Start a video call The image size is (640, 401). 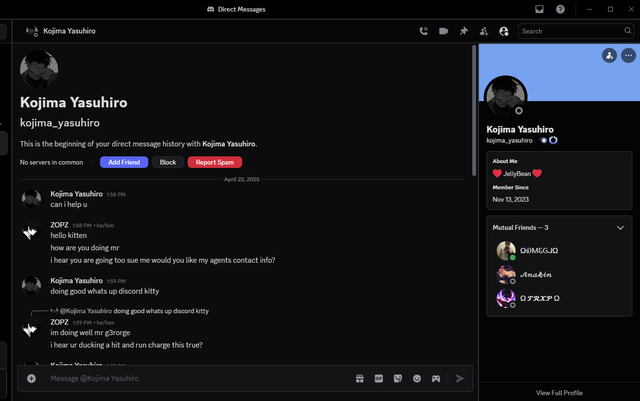tap(444, 31)
